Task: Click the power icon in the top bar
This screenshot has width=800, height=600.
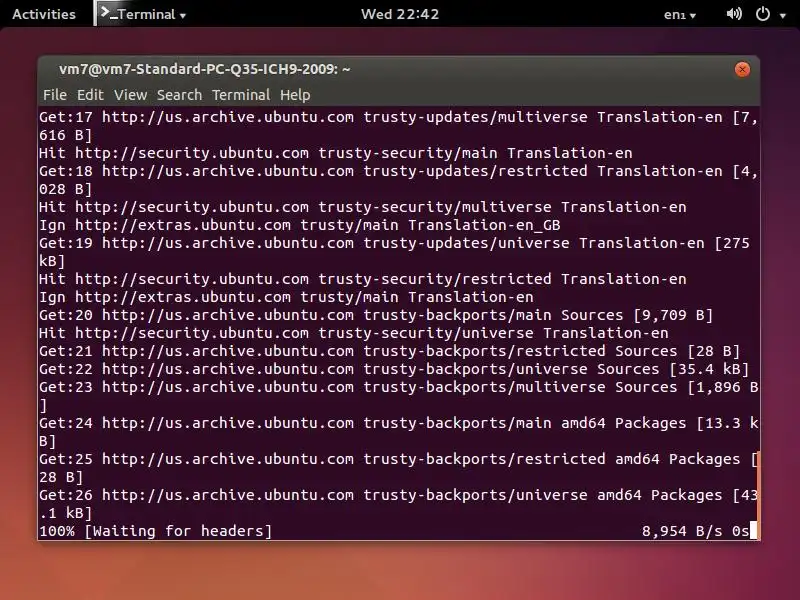Action: 763,14
